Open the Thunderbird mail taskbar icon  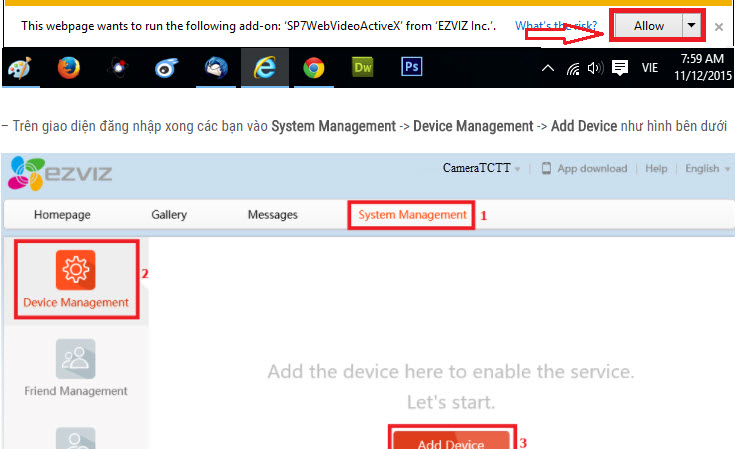point(216,68)
